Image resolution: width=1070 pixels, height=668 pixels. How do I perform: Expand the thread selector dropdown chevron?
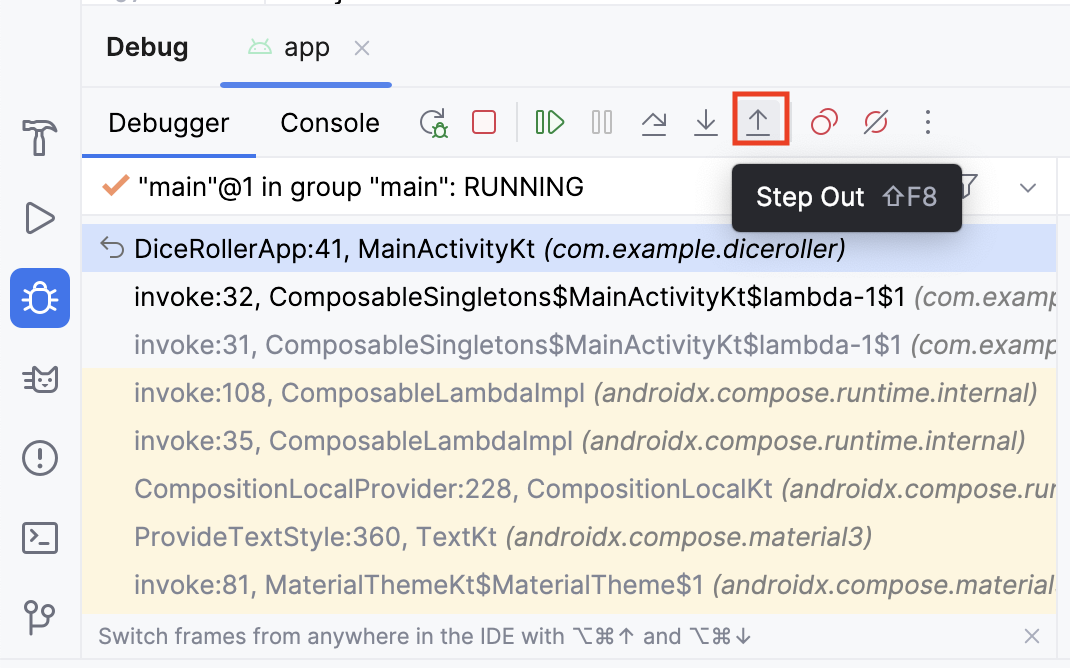1028,188
